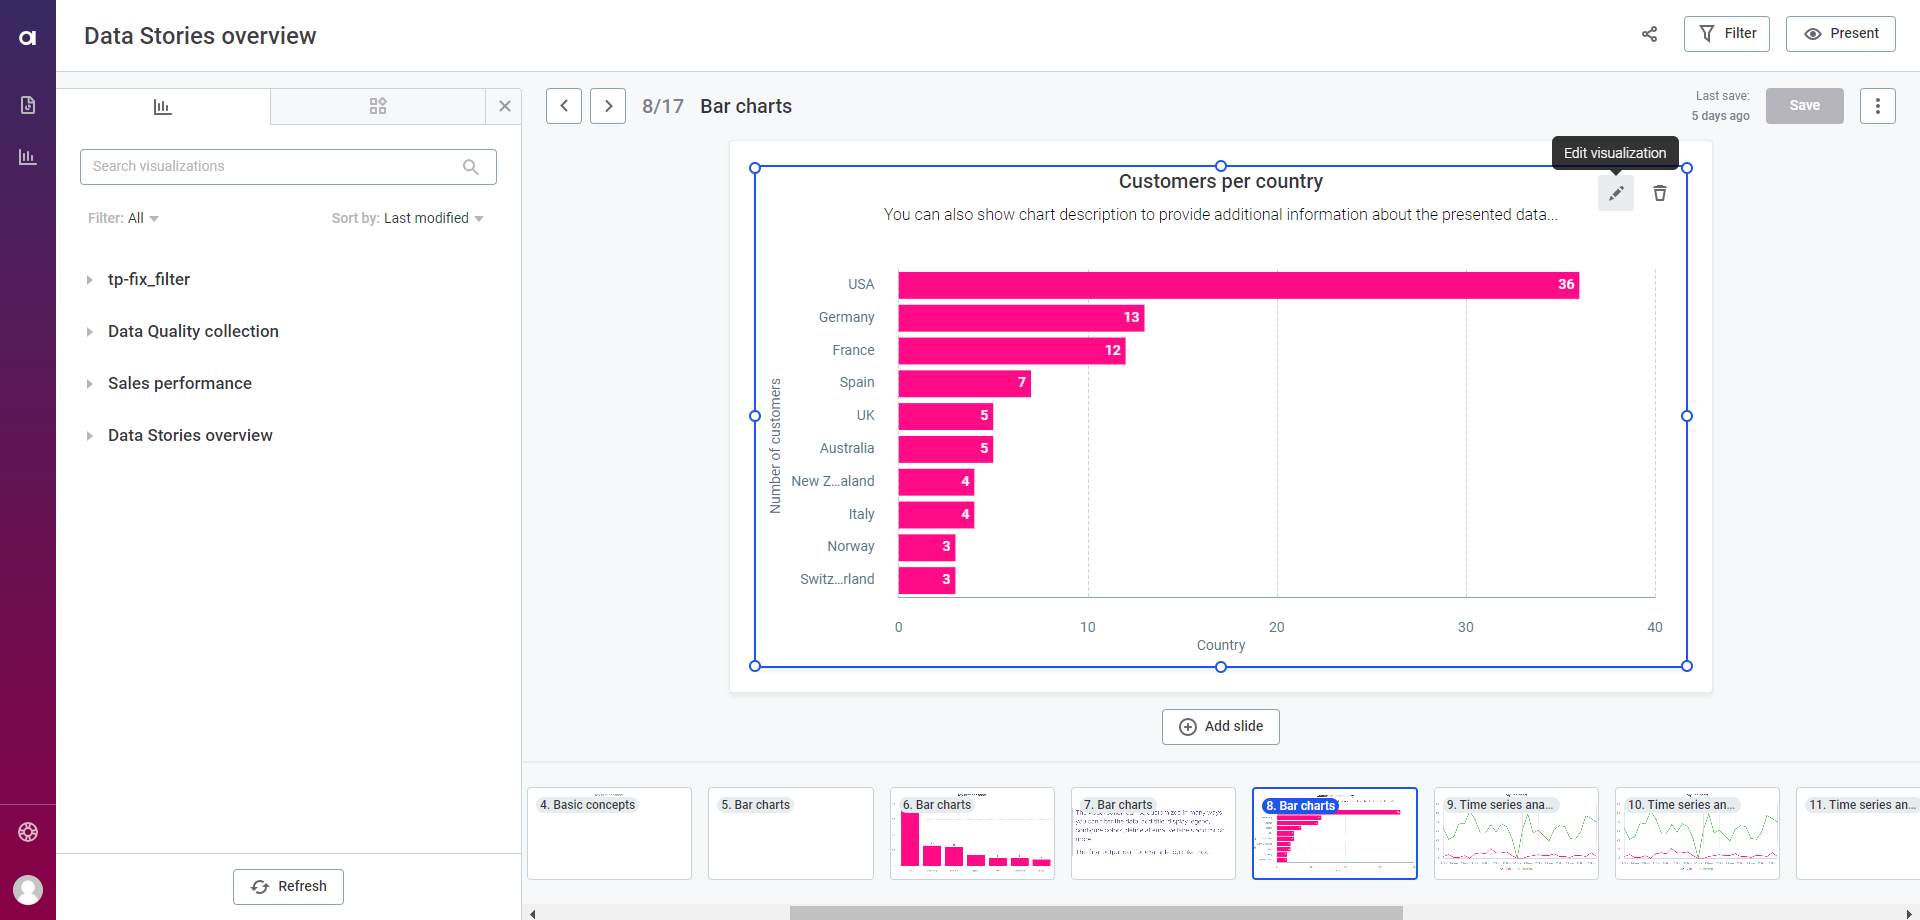Open the Filter: All dropdown
This screenshot has width=1920, height=920.
(123, 218)
